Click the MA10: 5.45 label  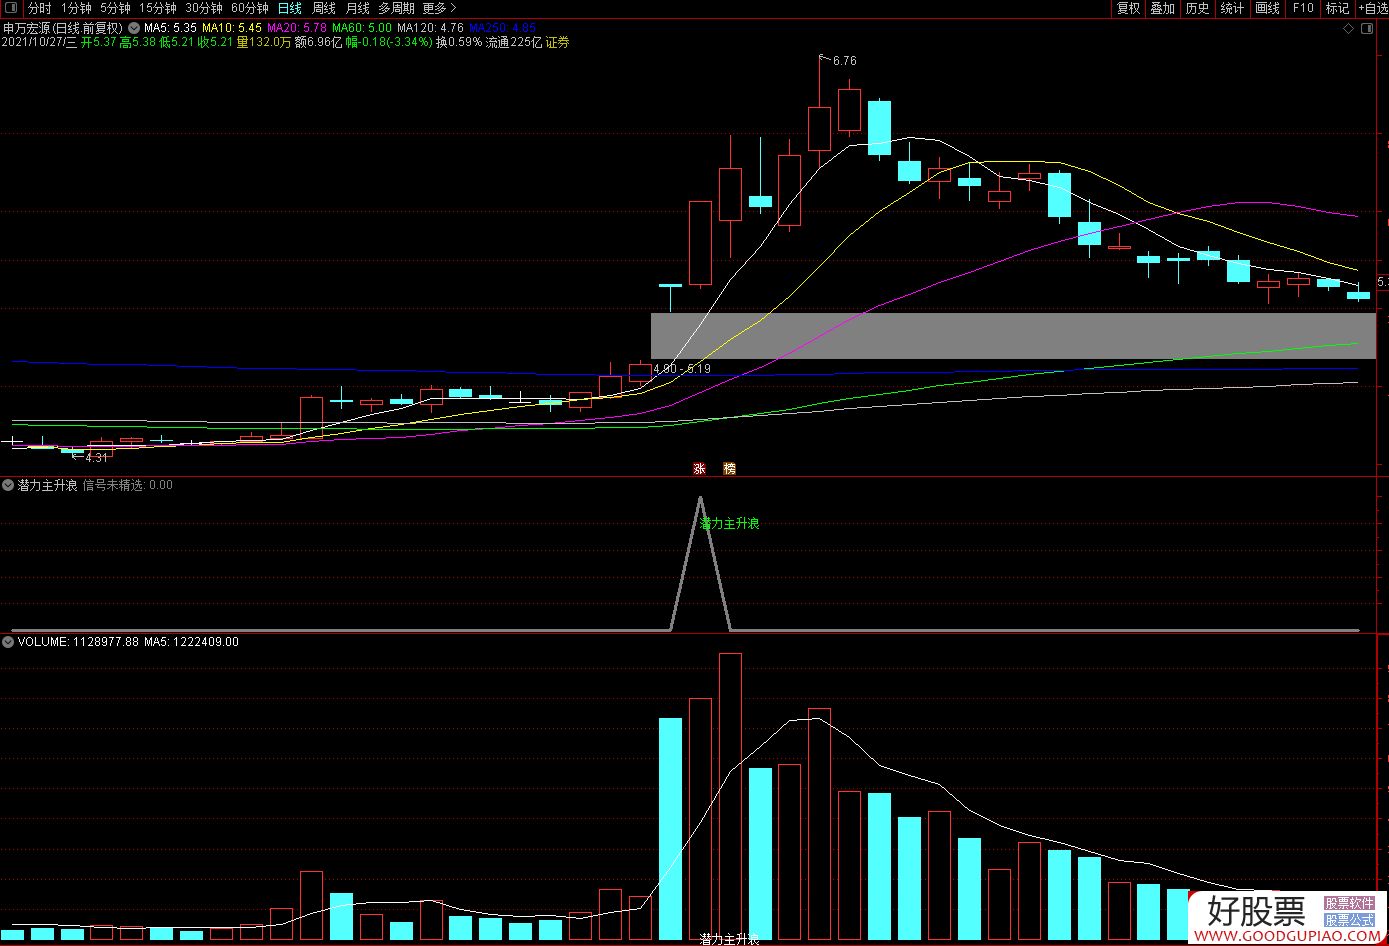click(232, 28)
